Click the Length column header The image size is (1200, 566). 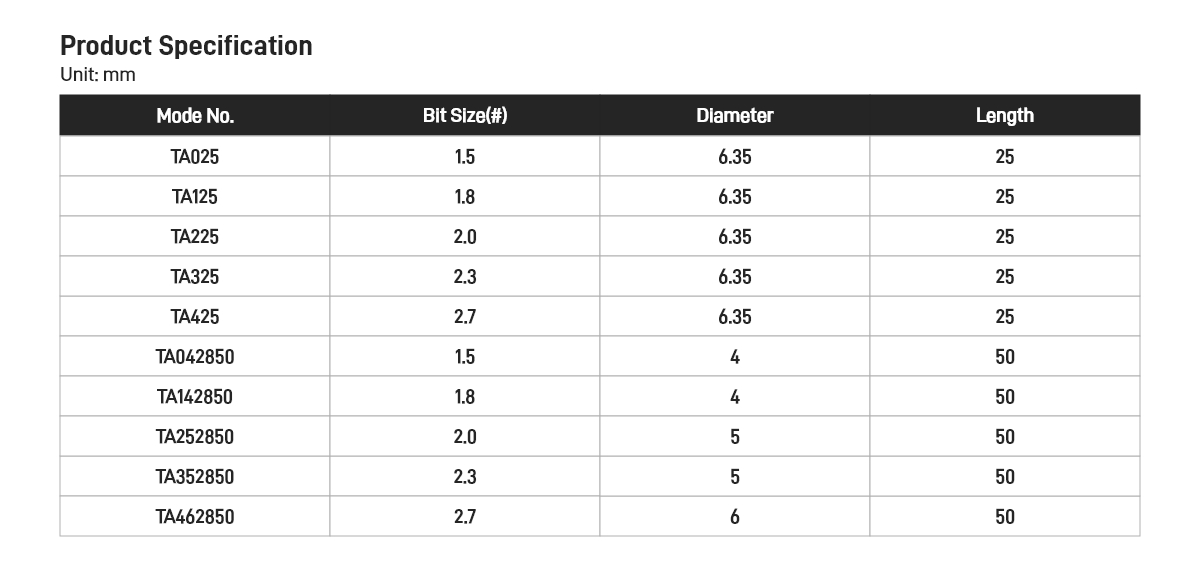point(1005,116)
